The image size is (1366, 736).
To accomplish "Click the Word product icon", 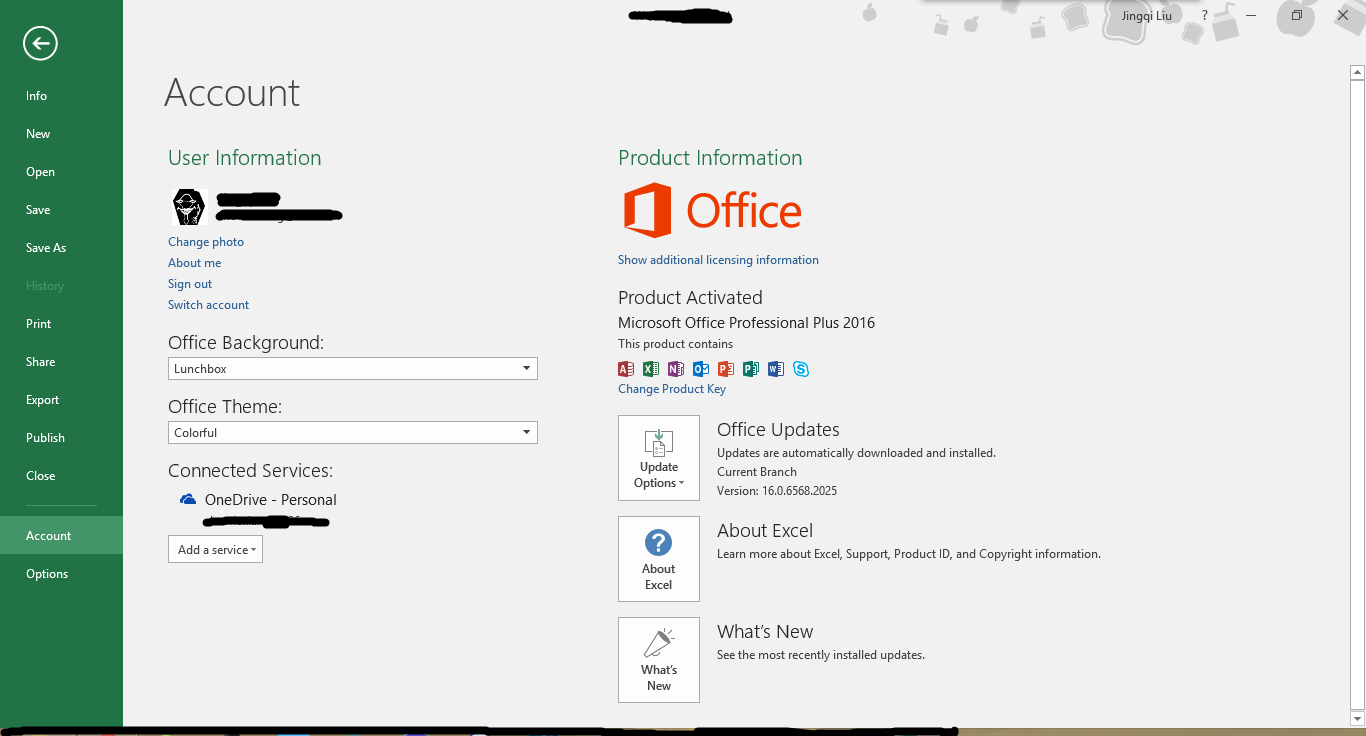I will click(776, 369).
